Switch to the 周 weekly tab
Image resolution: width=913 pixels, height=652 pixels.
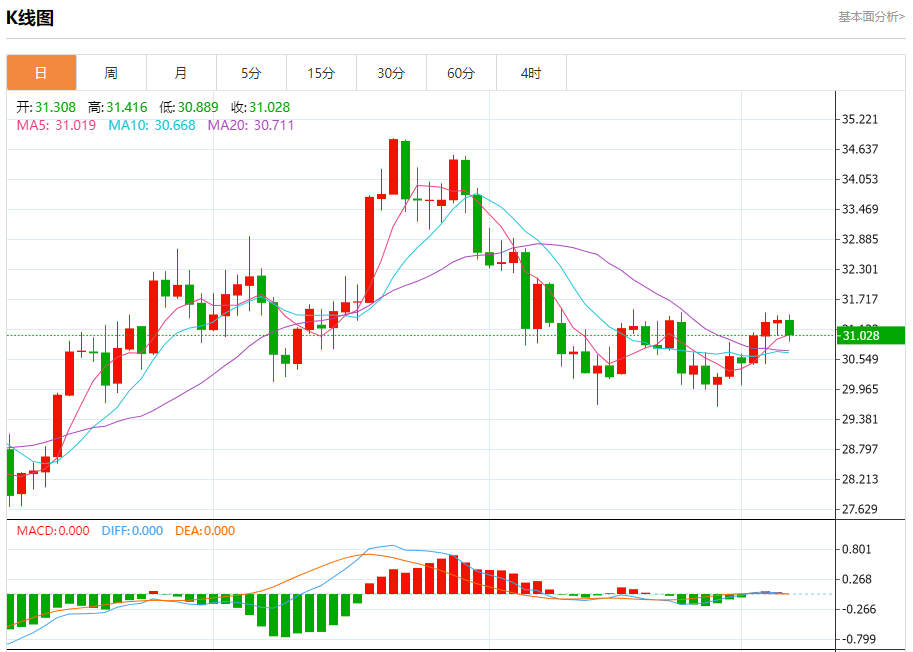coord(111,73)
